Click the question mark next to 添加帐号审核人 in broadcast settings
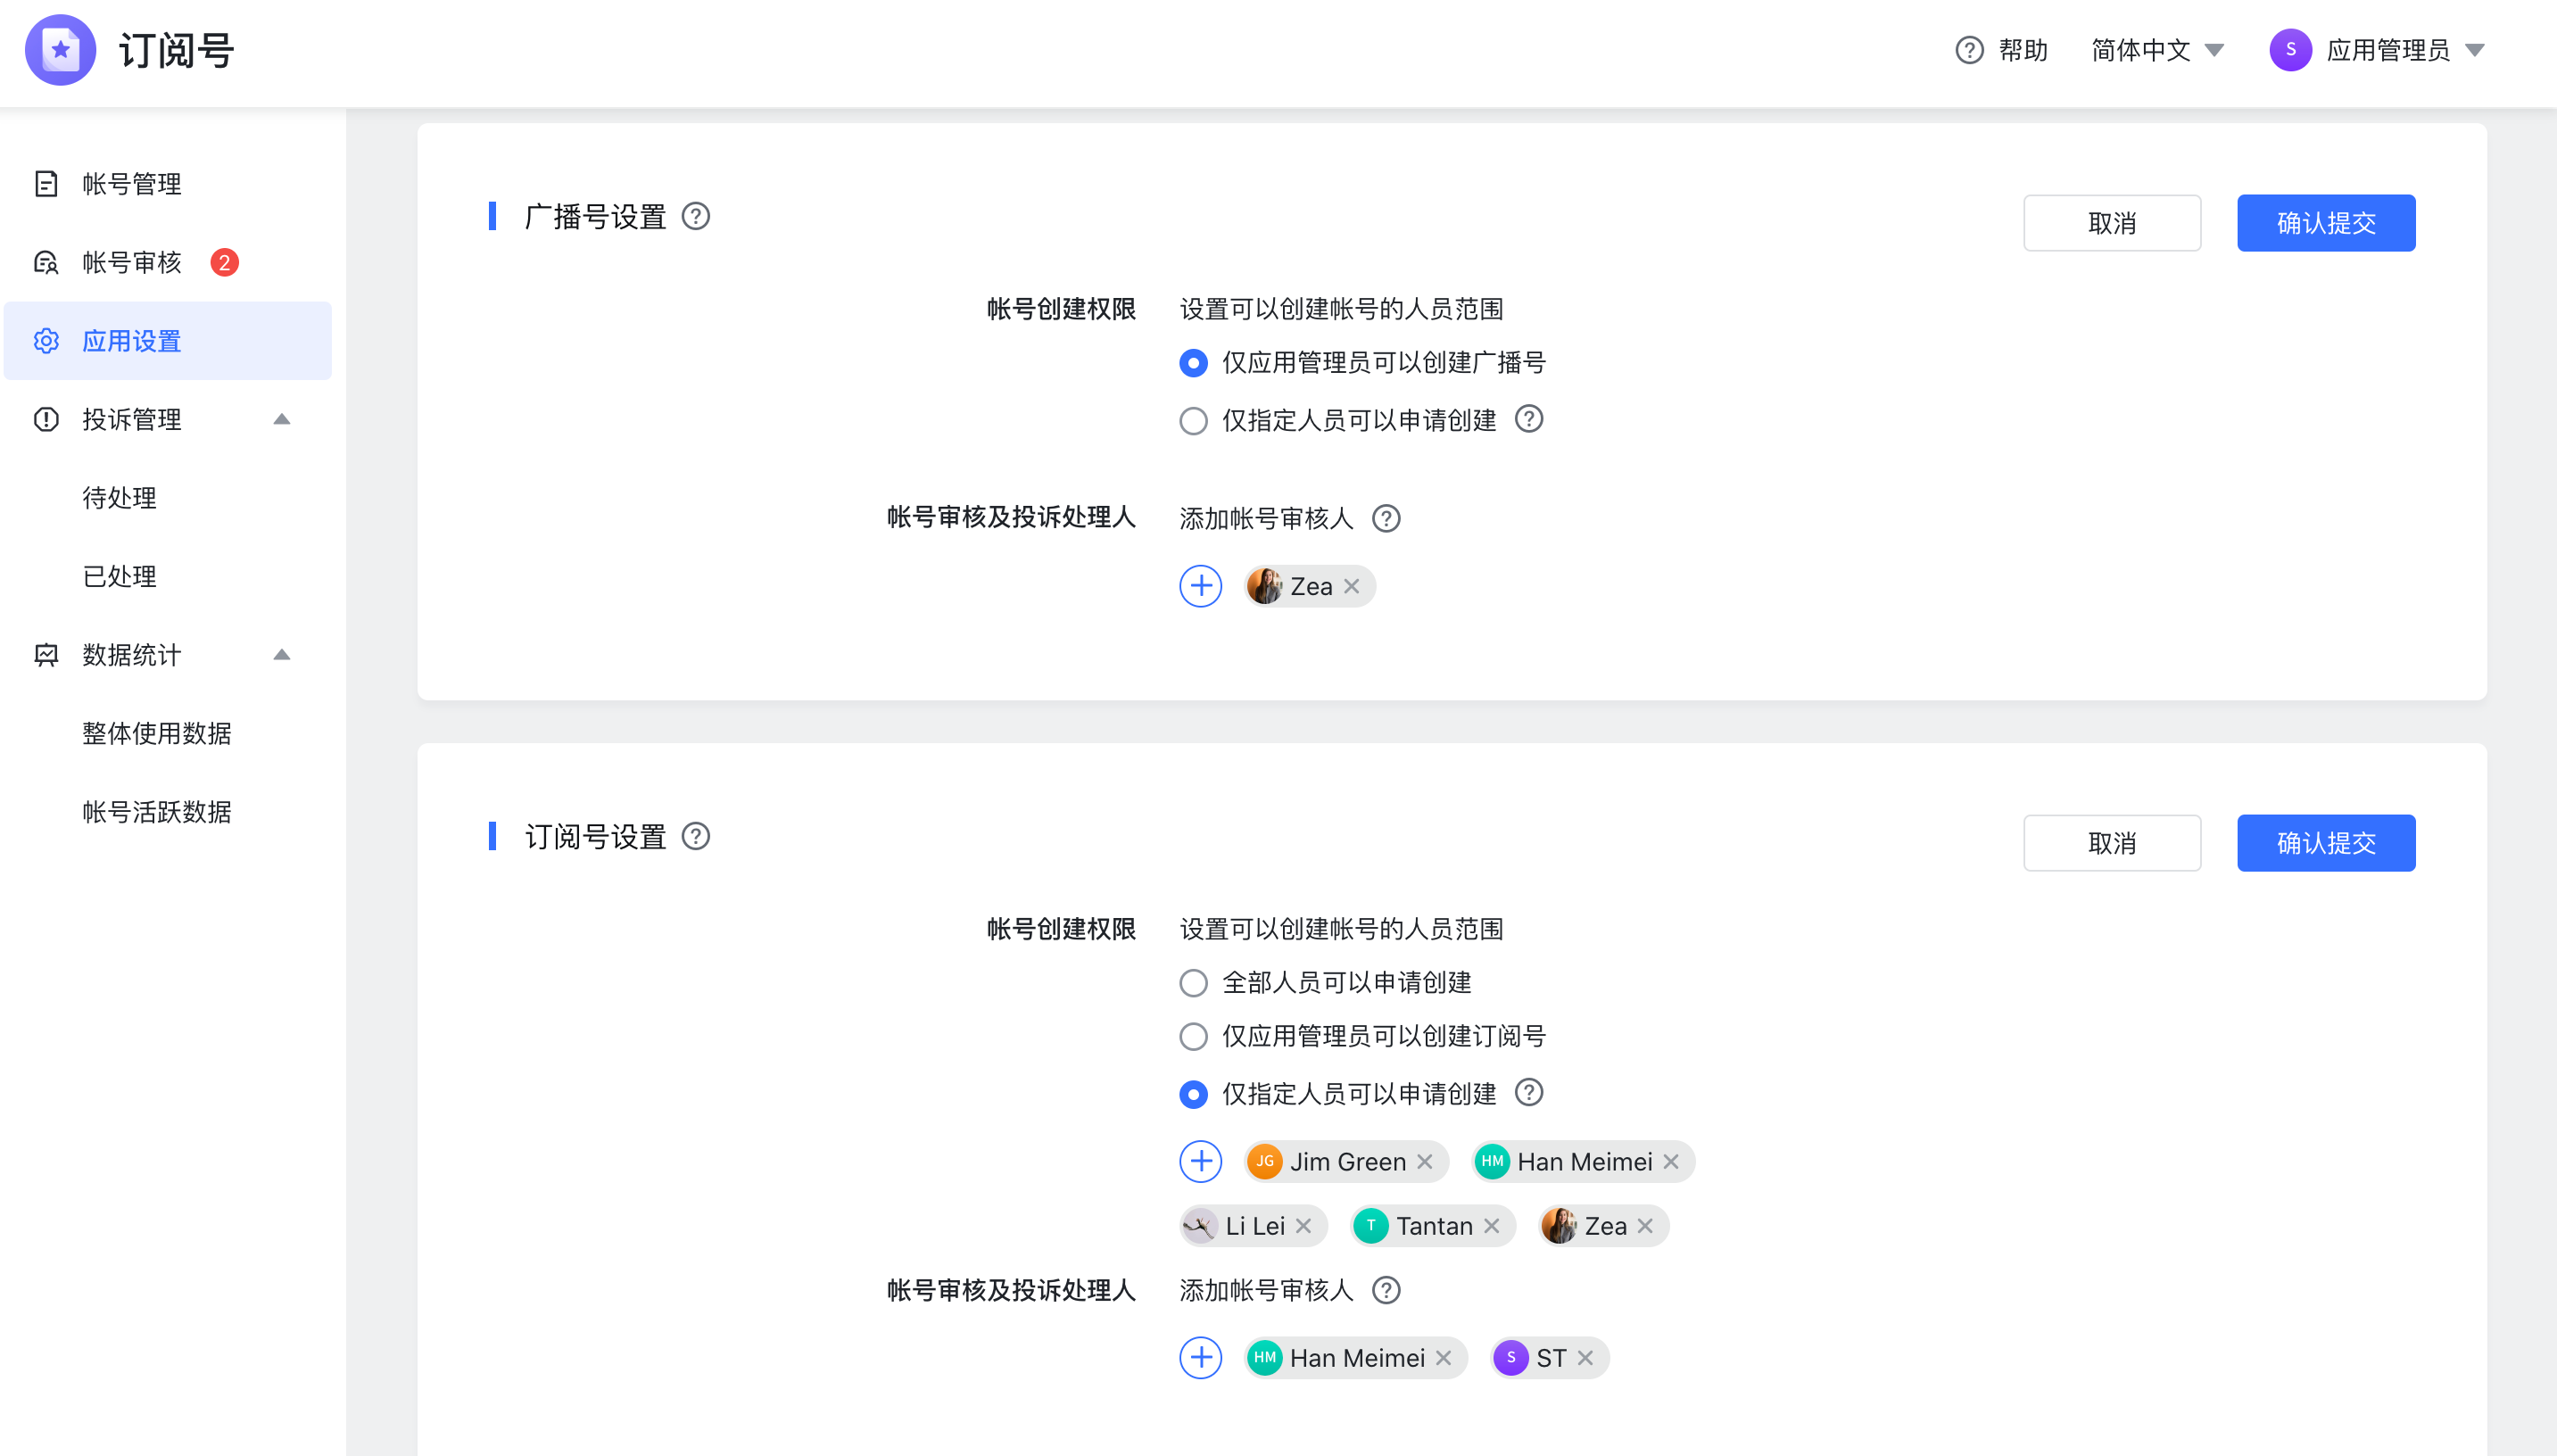The width and height of the screenshot is (2557, 1456). 1386,518
